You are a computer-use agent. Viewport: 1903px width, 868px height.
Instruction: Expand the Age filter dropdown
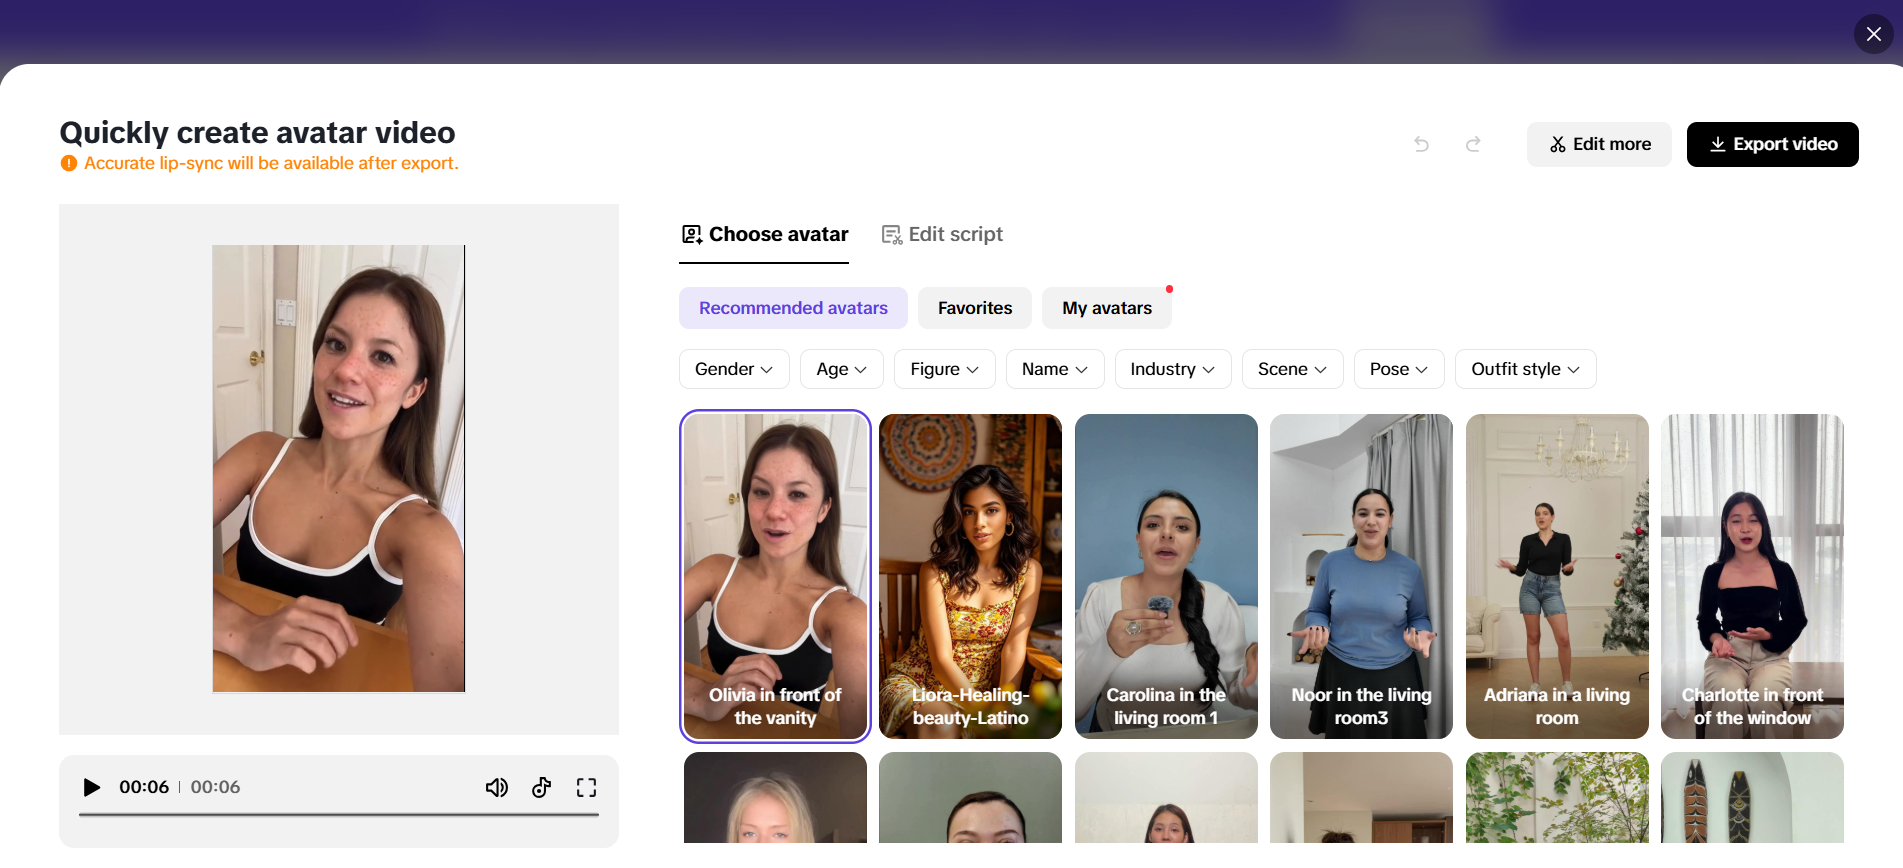pos(841,369)
